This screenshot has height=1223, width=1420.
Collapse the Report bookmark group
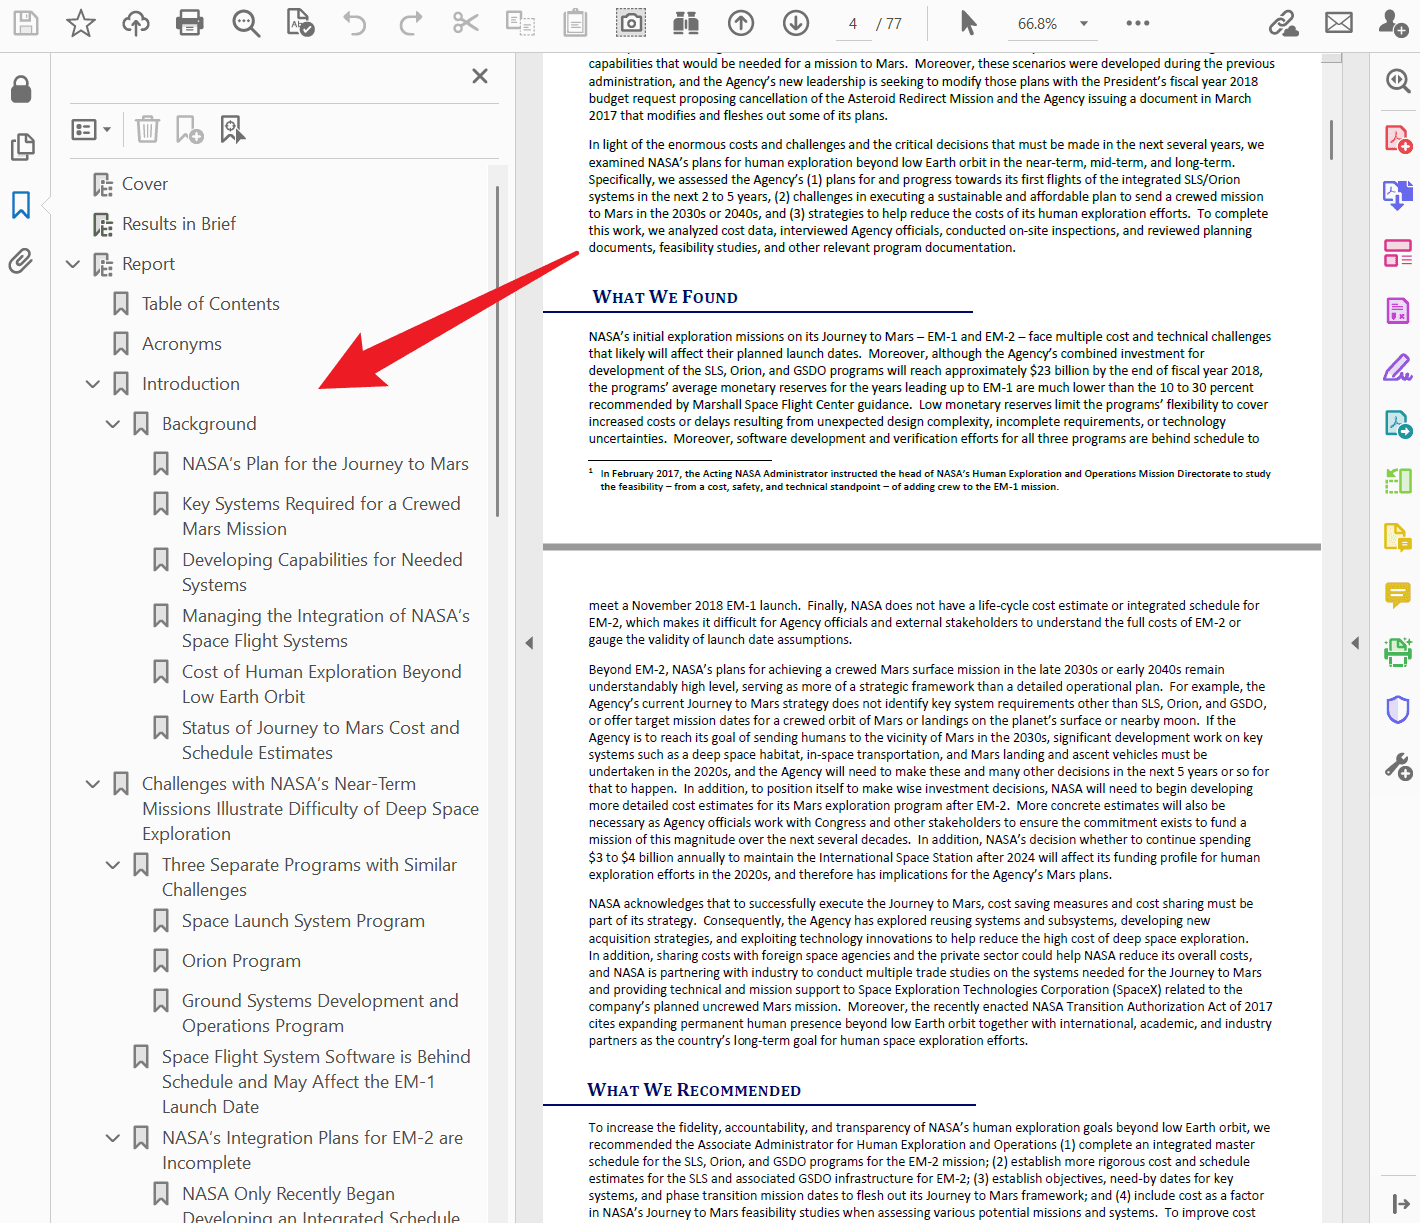point(73,264)
